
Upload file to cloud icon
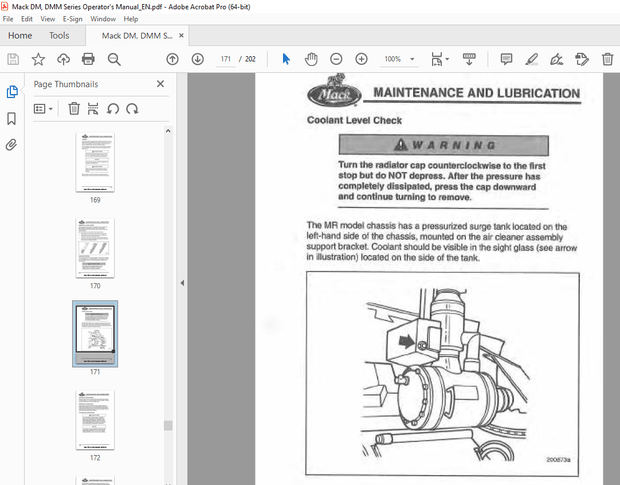[x=63, y=59]
